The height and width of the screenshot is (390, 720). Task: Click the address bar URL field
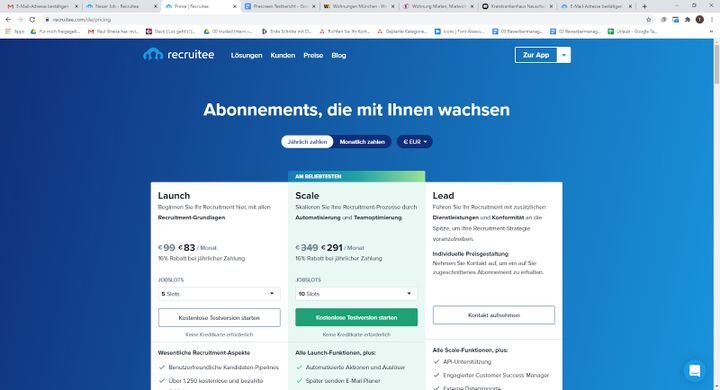tap(344, 19)
